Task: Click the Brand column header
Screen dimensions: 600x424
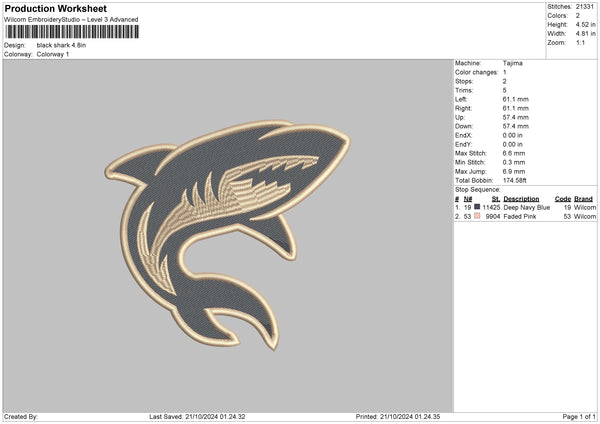Action: pyautogui.click(x=584, y=198)
